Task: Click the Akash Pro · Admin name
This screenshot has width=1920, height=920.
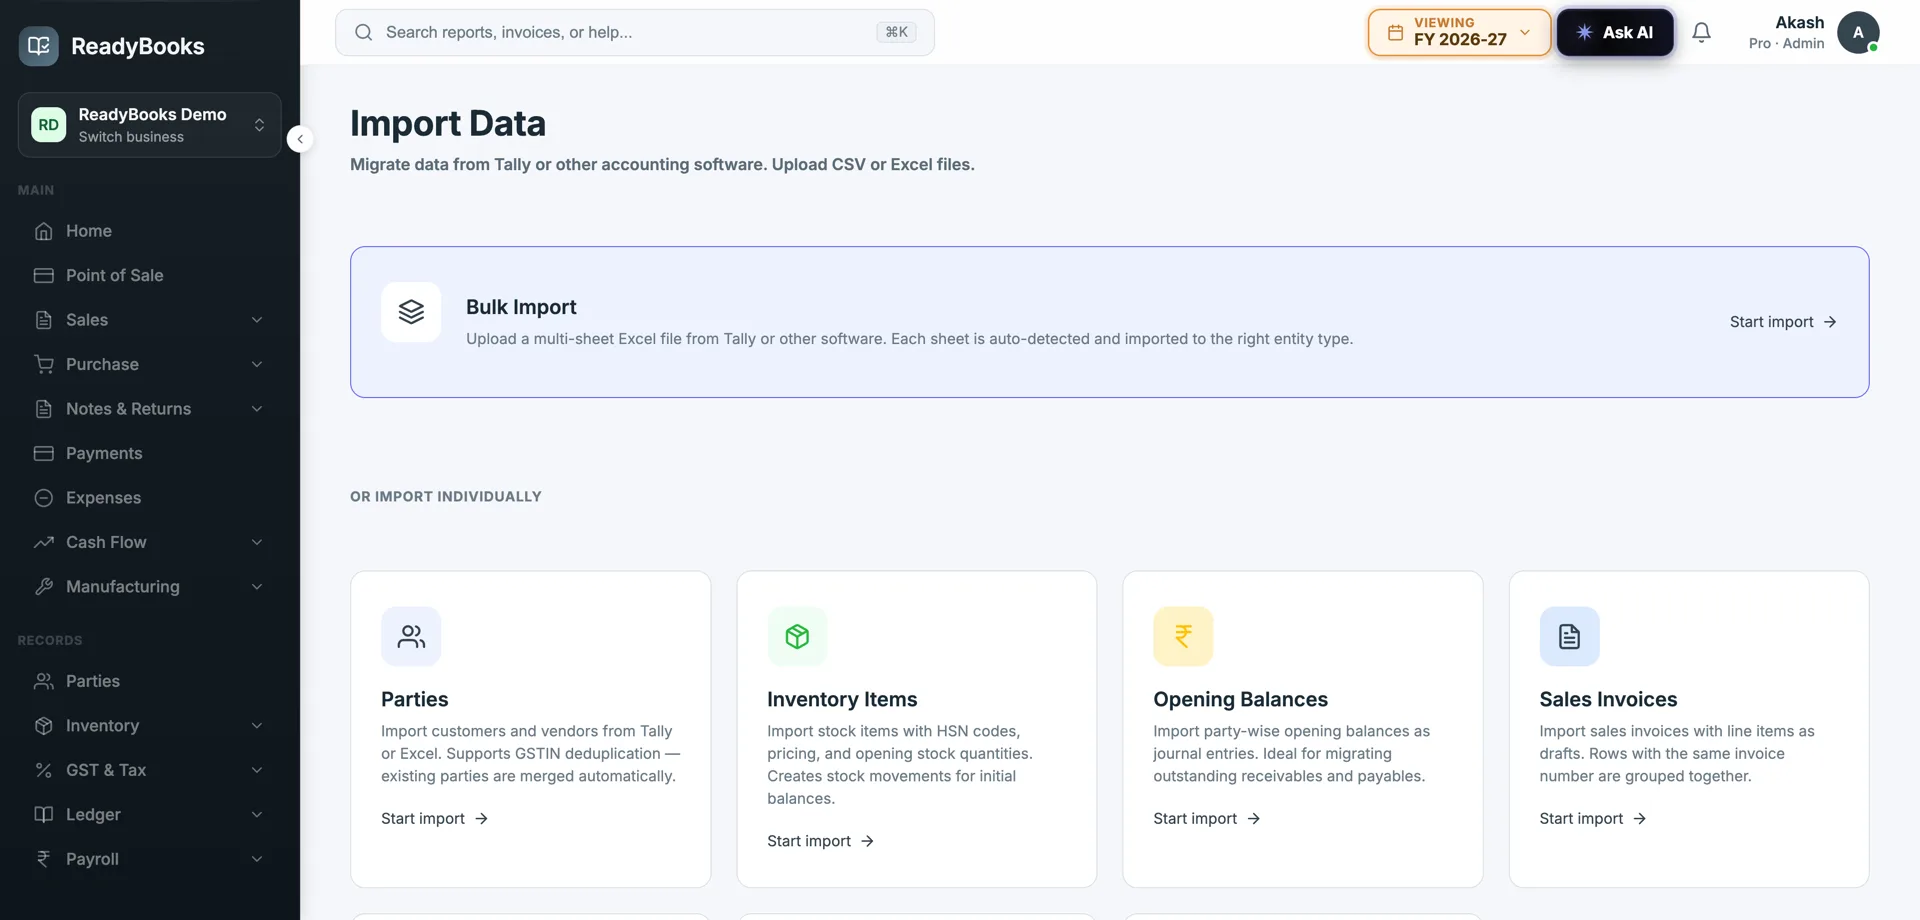Action: click(x=1786, y=32)
